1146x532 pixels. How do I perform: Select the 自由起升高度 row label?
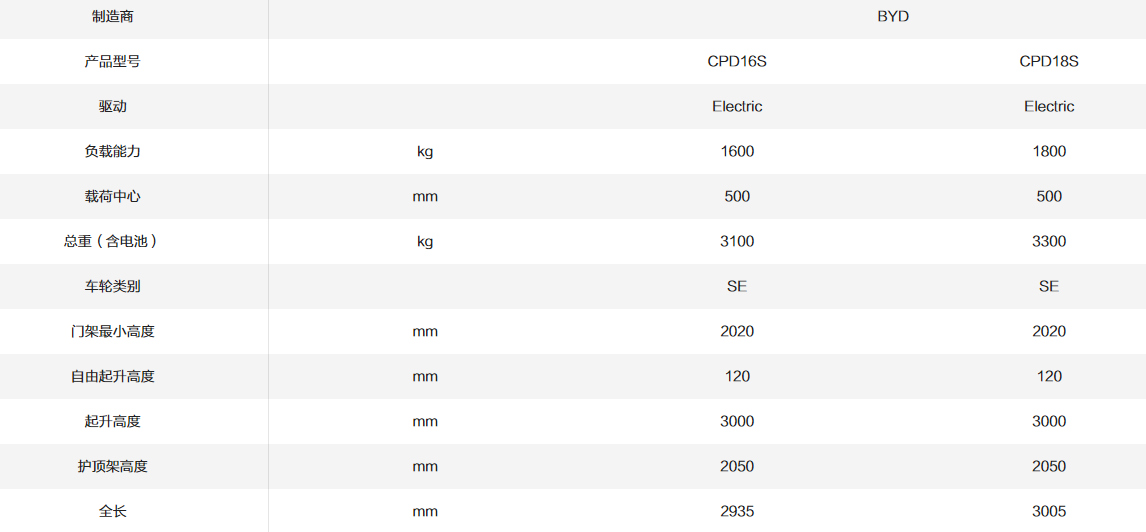click(x=113, y=376)
